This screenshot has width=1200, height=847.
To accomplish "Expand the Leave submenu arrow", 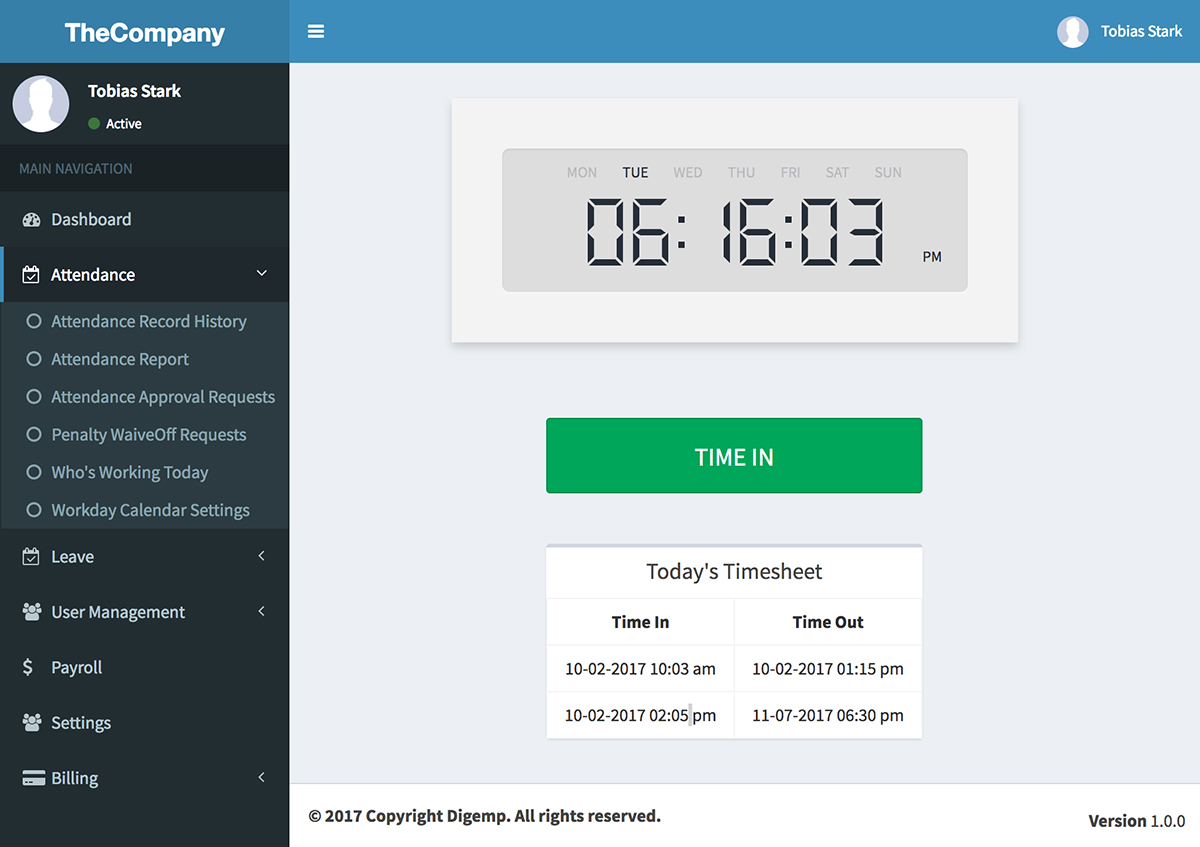I will pyautogui.click(x=262, y=556).
